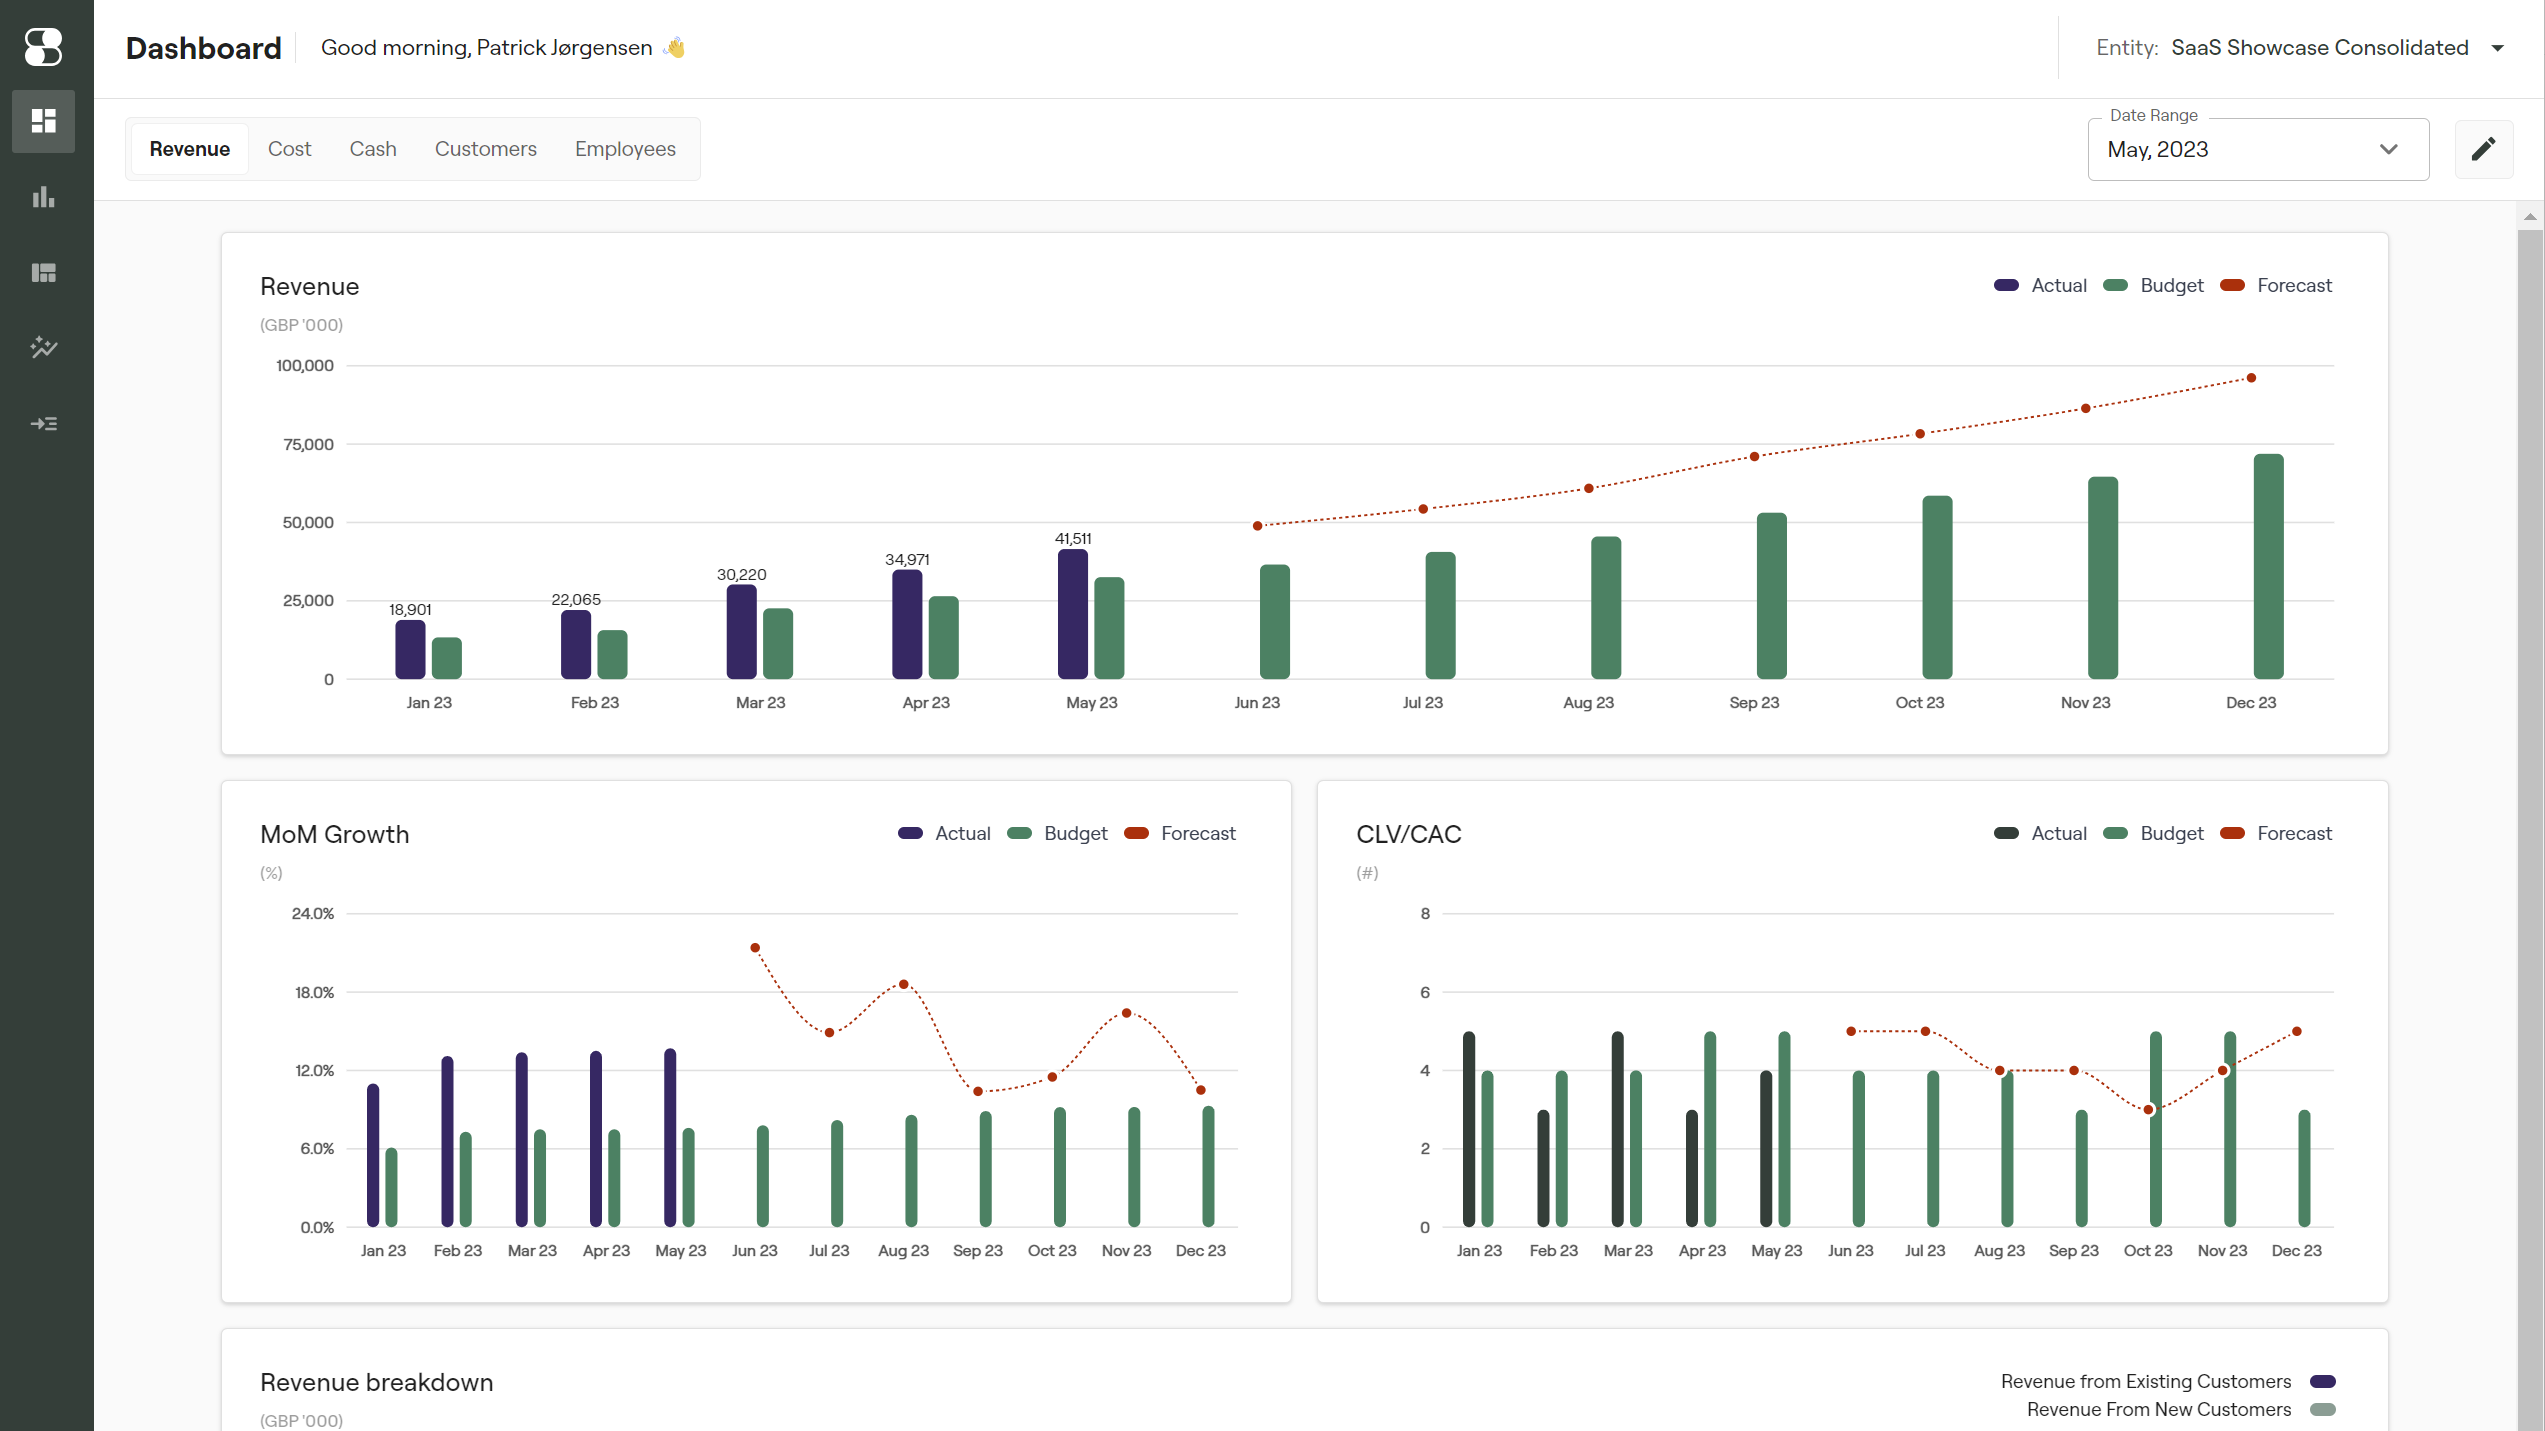The image size is (2545, 1431).
Task: Select the Cash tab
Action: (x=373, y=149)
